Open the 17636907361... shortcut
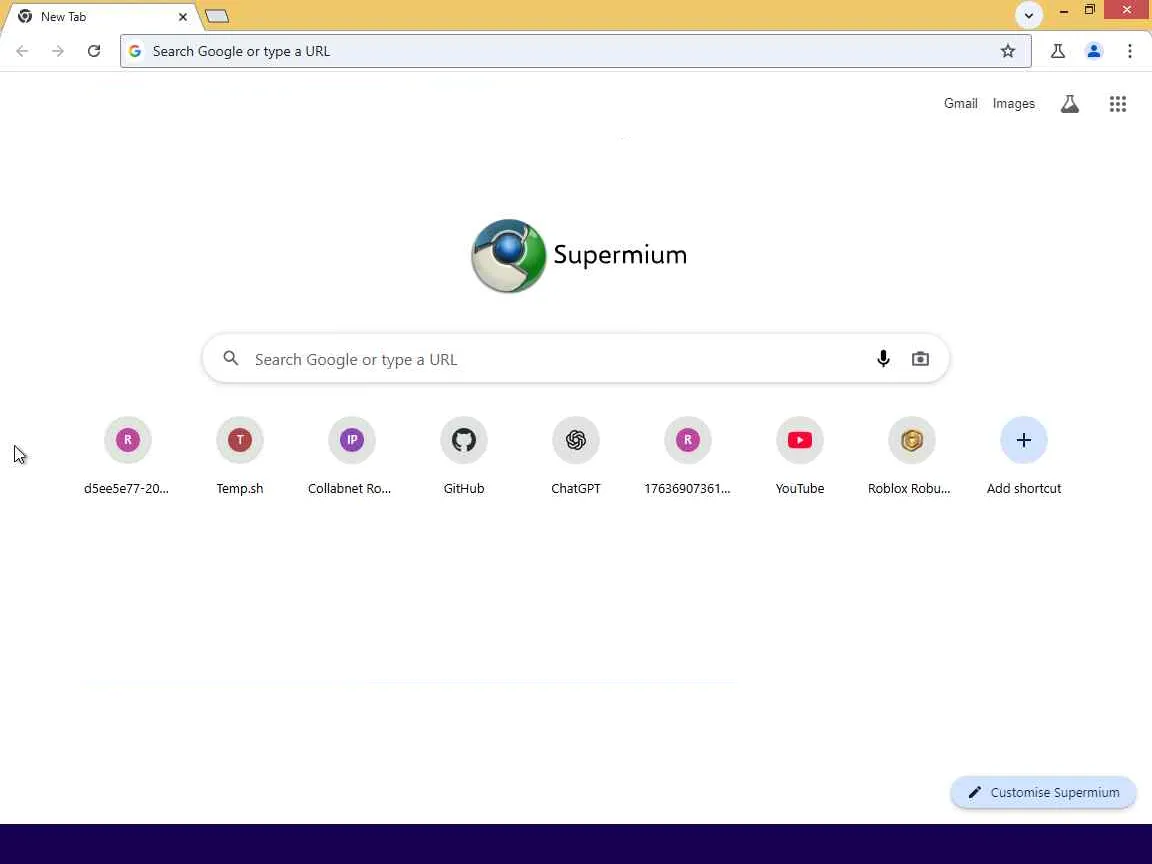1152x864 pixels. 687,455
